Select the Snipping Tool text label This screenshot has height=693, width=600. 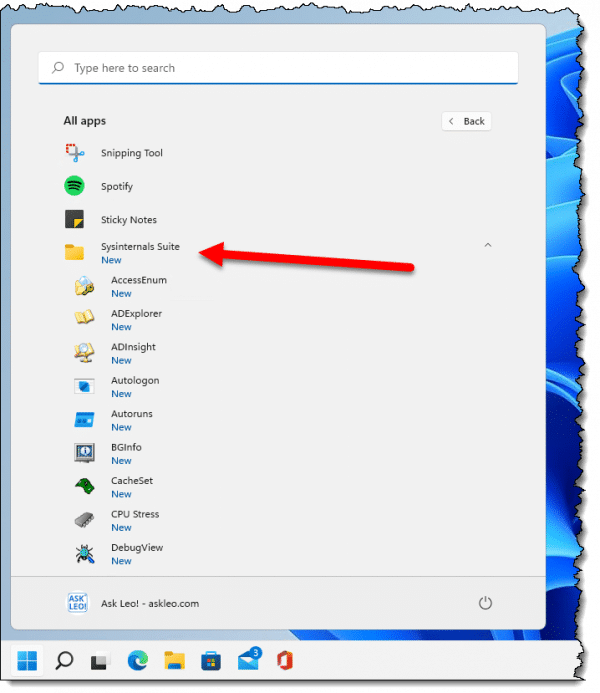tap(132, 153)
